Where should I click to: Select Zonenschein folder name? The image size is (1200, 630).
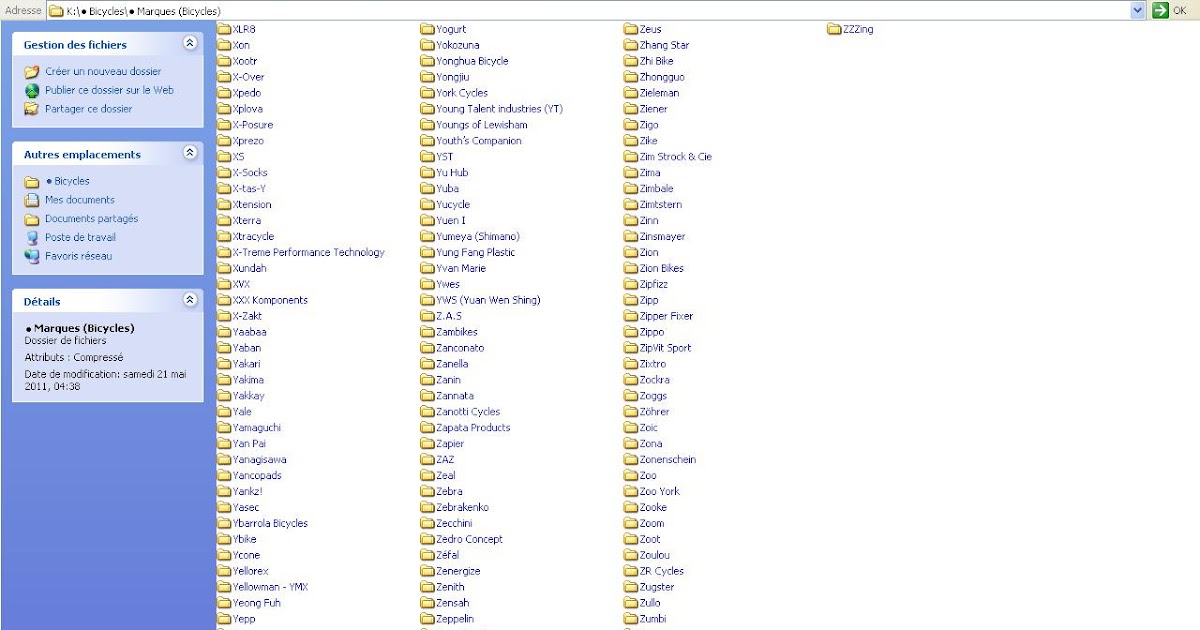tap(668, 460)
